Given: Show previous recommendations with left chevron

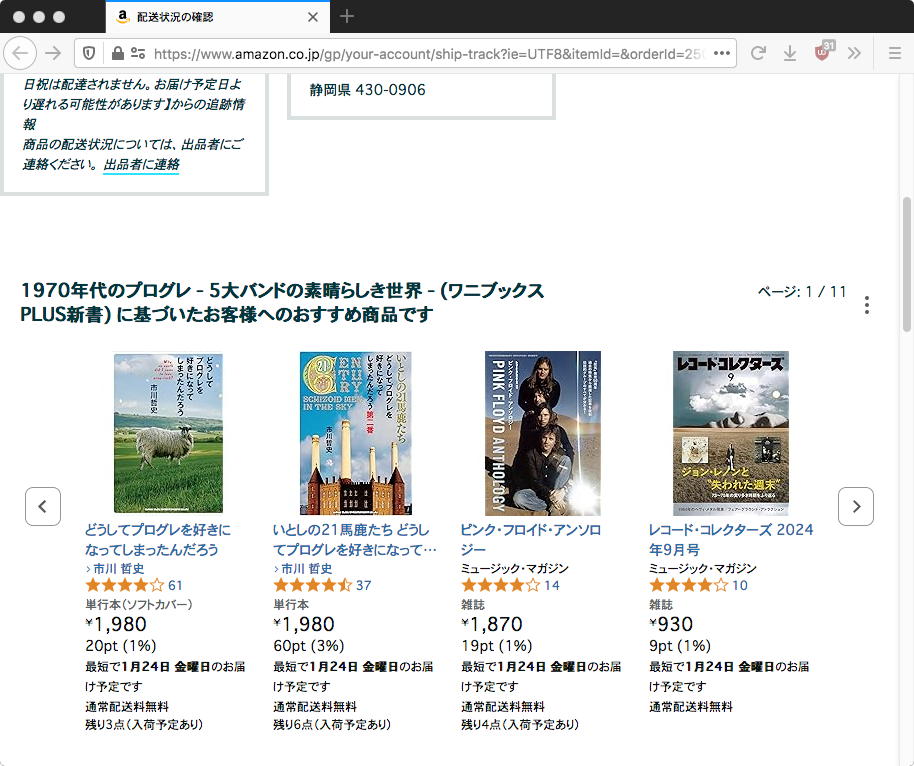Looking at the screenshot, I should tap(43, 507).
